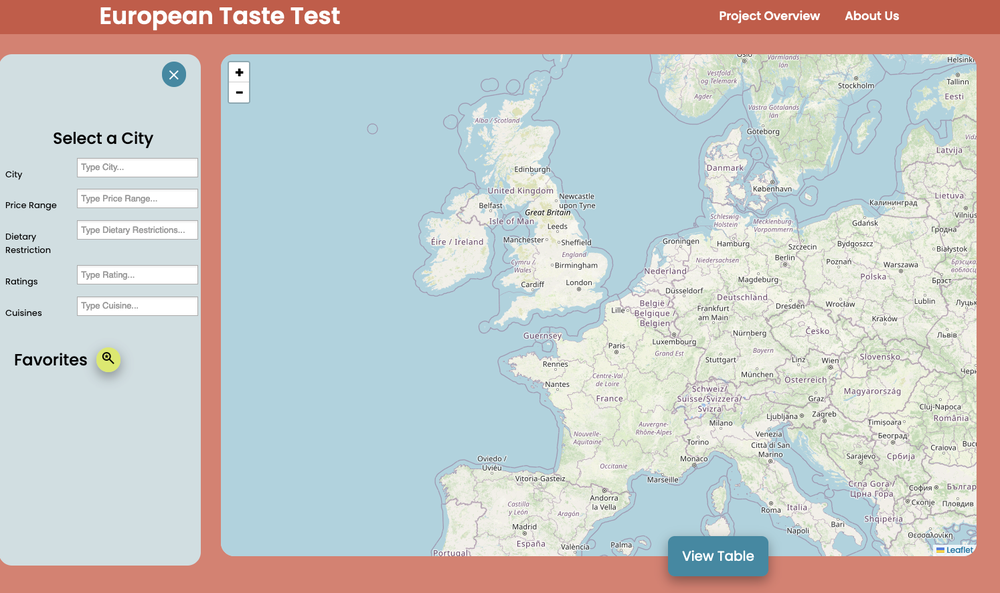The image size is (1000, 593).
Task: Click Paris on the map
Action: pos(617,346)
